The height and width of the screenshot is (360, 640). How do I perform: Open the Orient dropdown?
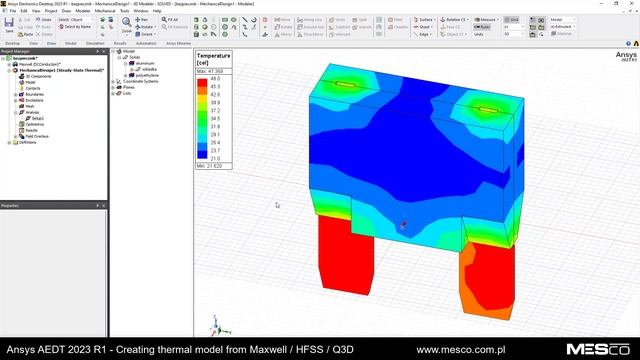point(146,34)
